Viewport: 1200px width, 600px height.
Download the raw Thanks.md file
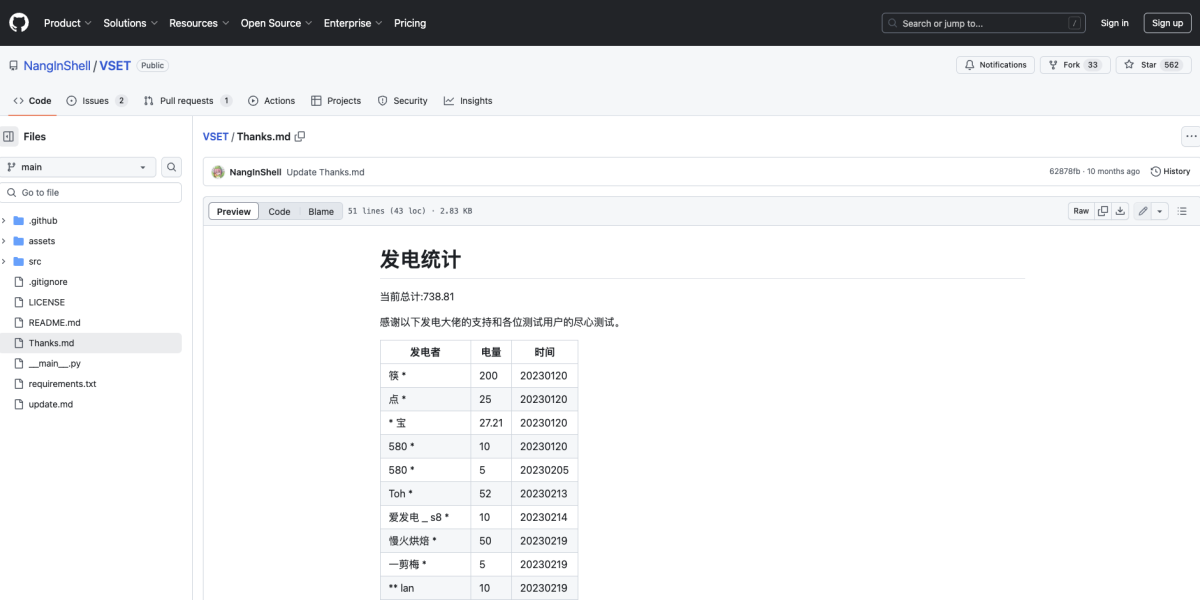point(1121,210)
